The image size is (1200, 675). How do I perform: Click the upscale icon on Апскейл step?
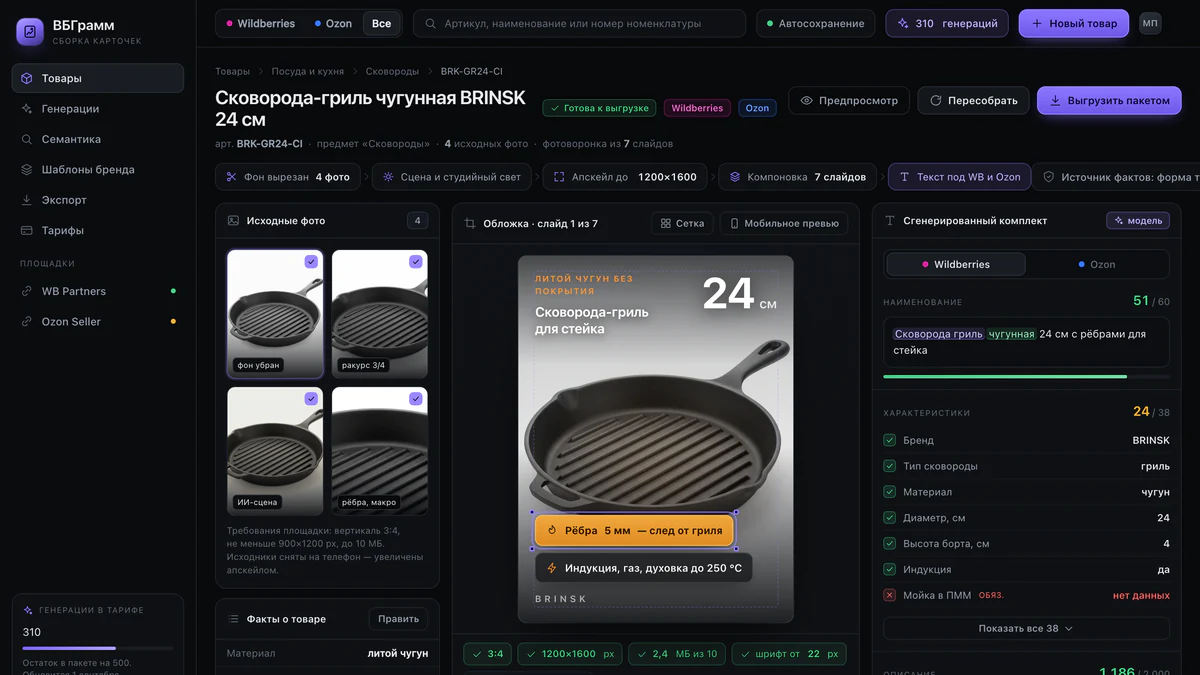point(559,177)
